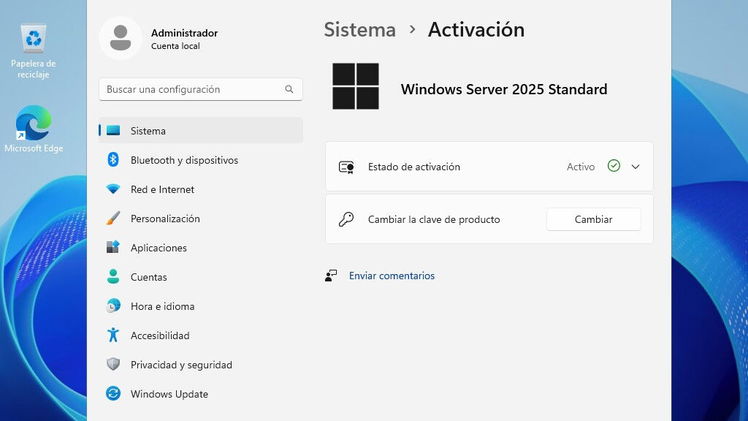The width and height of the screenshot is (748, 421).
Task: Navigate to Cuentas settings
Action: (200, 277)
